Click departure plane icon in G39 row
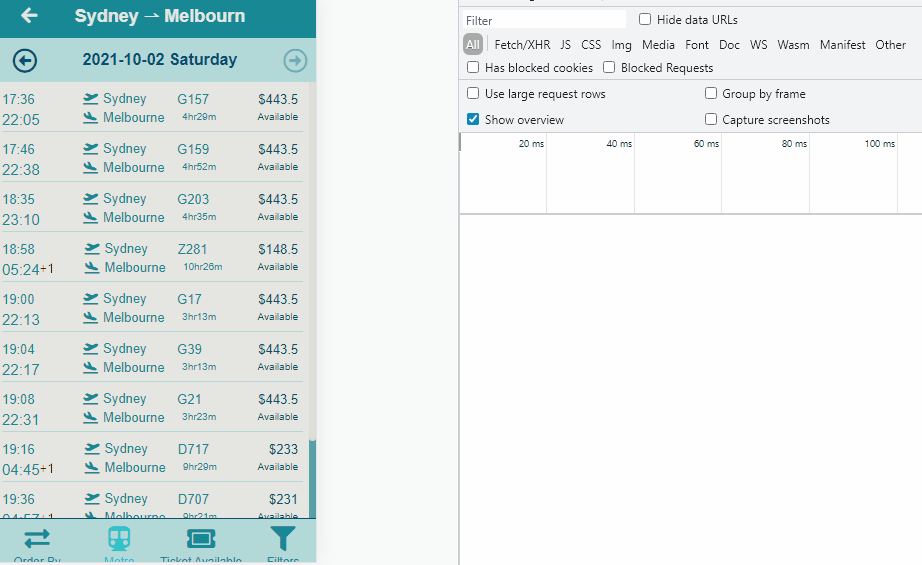 click(x=91, y=349)
